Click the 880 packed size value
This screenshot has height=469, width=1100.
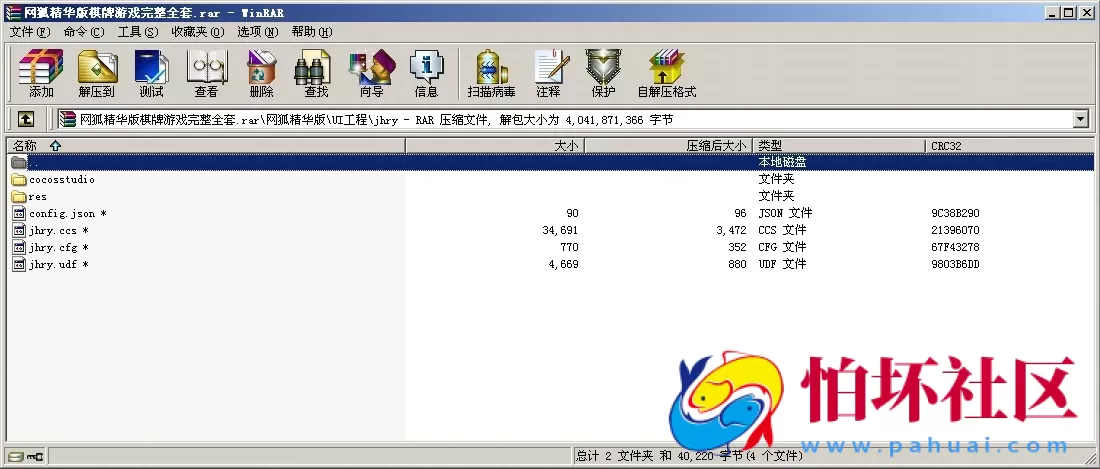(737, 264)
